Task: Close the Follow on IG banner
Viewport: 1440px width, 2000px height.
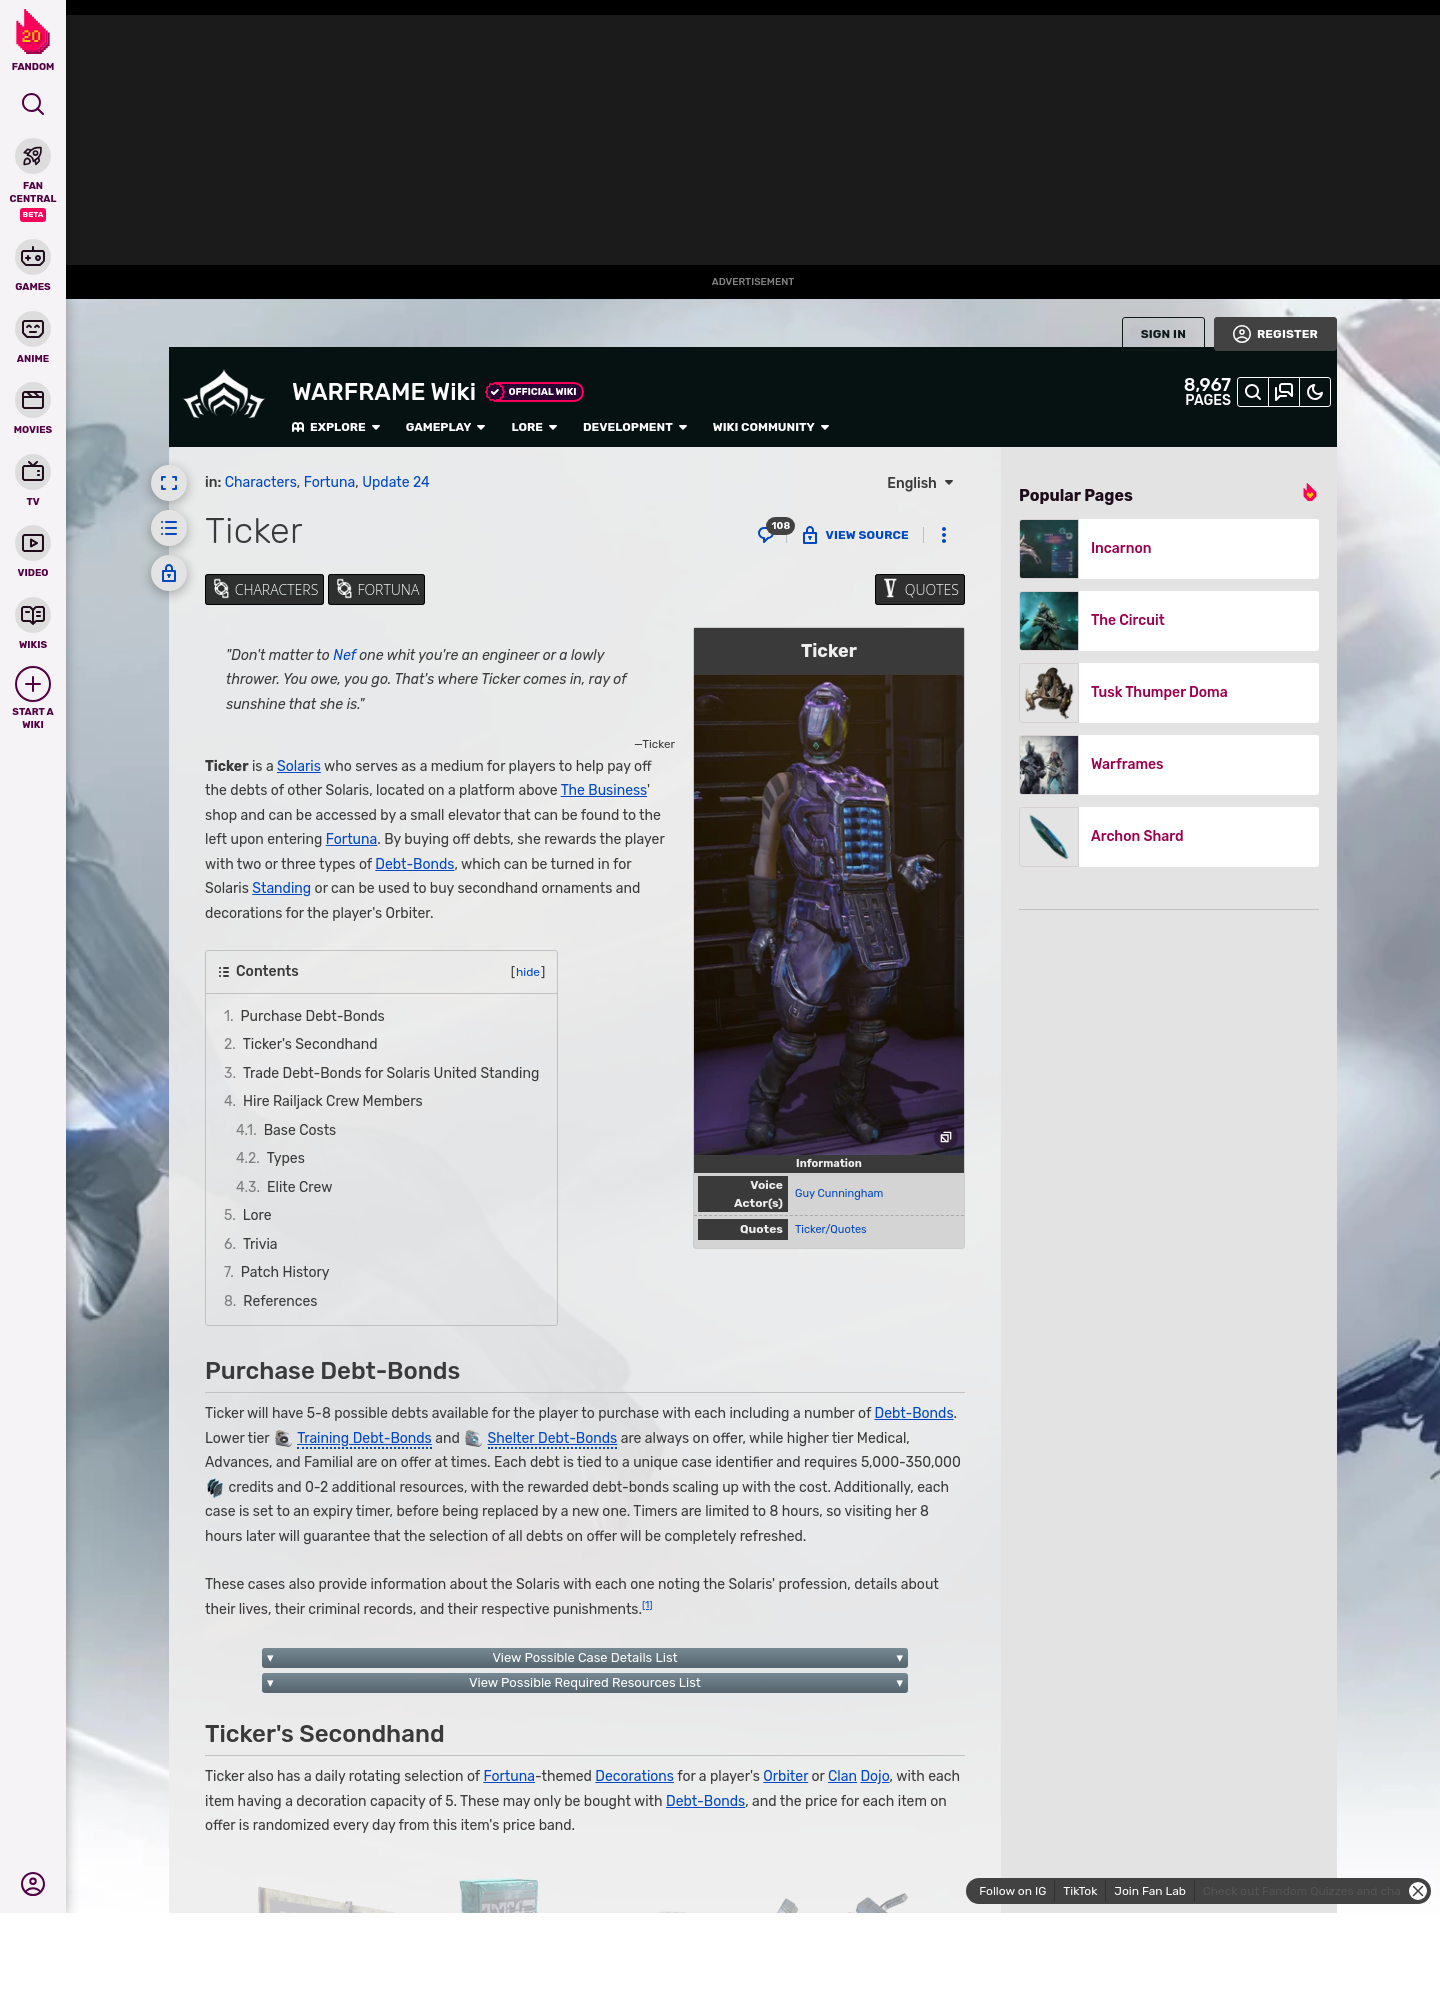Action: [x=1418, y=1891]
